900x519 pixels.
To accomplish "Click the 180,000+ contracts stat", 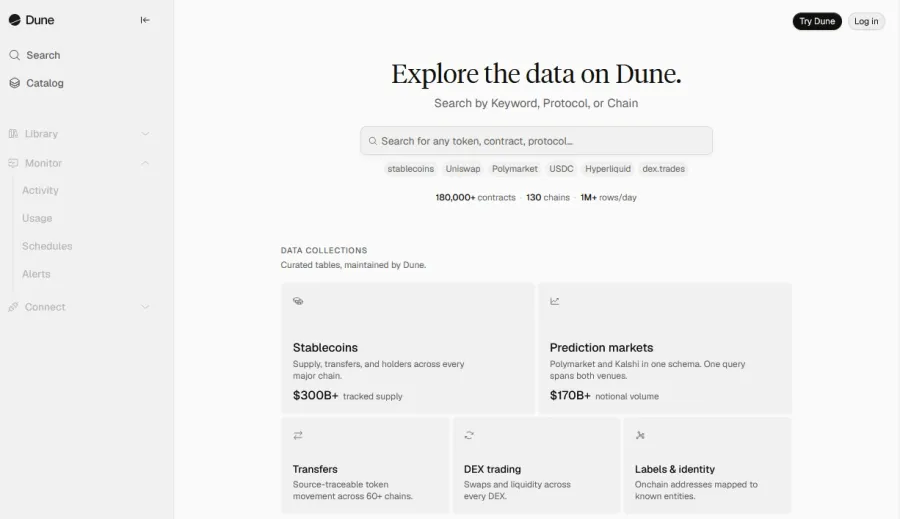I will tap(475, 197).
